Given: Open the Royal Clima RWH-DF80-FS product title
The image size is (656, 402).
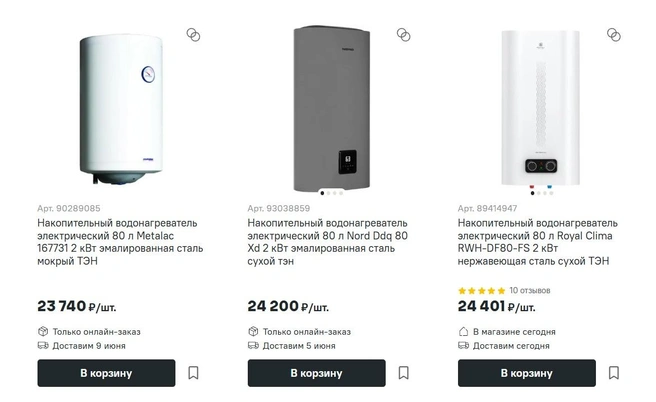Looking at the screenshot, I should pos(538,242).
